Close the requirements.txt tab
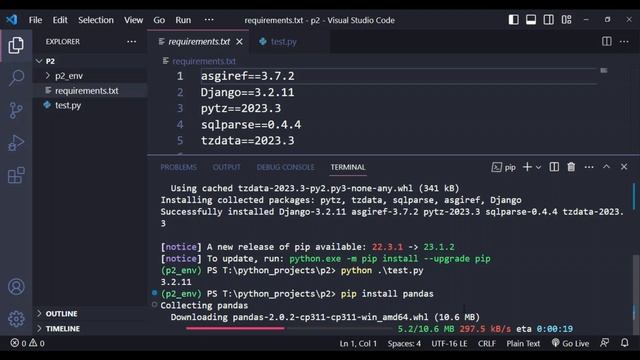This screenshot has height=360, width=640. (x=240, y=42)
